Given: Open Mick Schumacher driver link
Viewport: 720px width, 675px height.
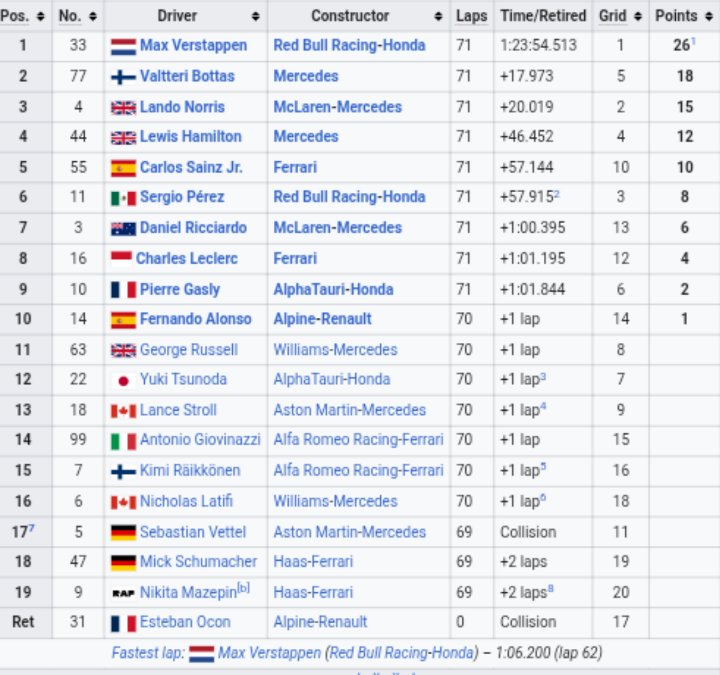Looking at the screenshot, I should click(198, 562).
